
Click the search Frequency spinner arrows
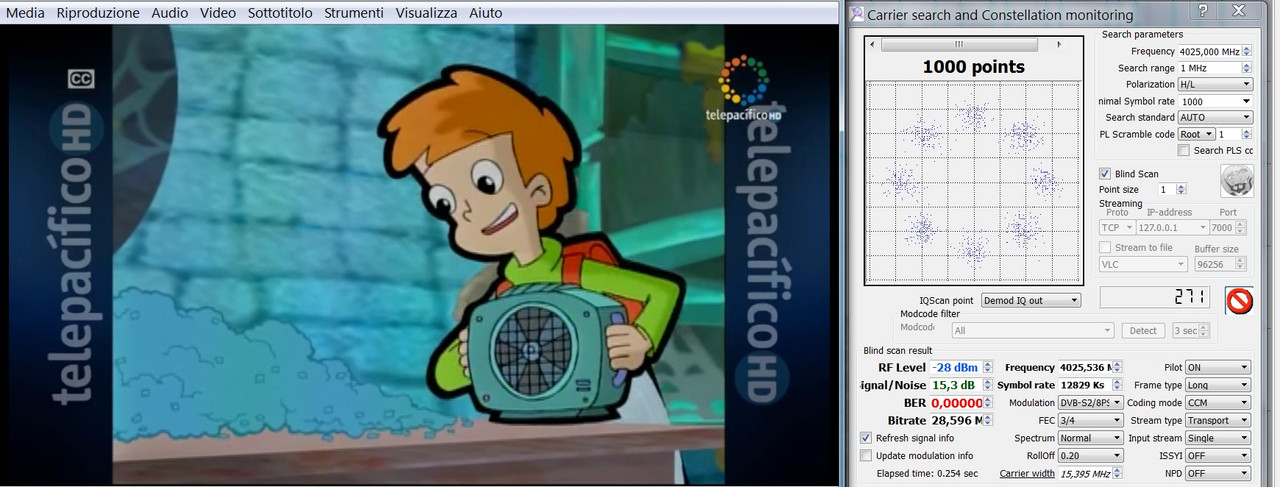click(1247, 51)
